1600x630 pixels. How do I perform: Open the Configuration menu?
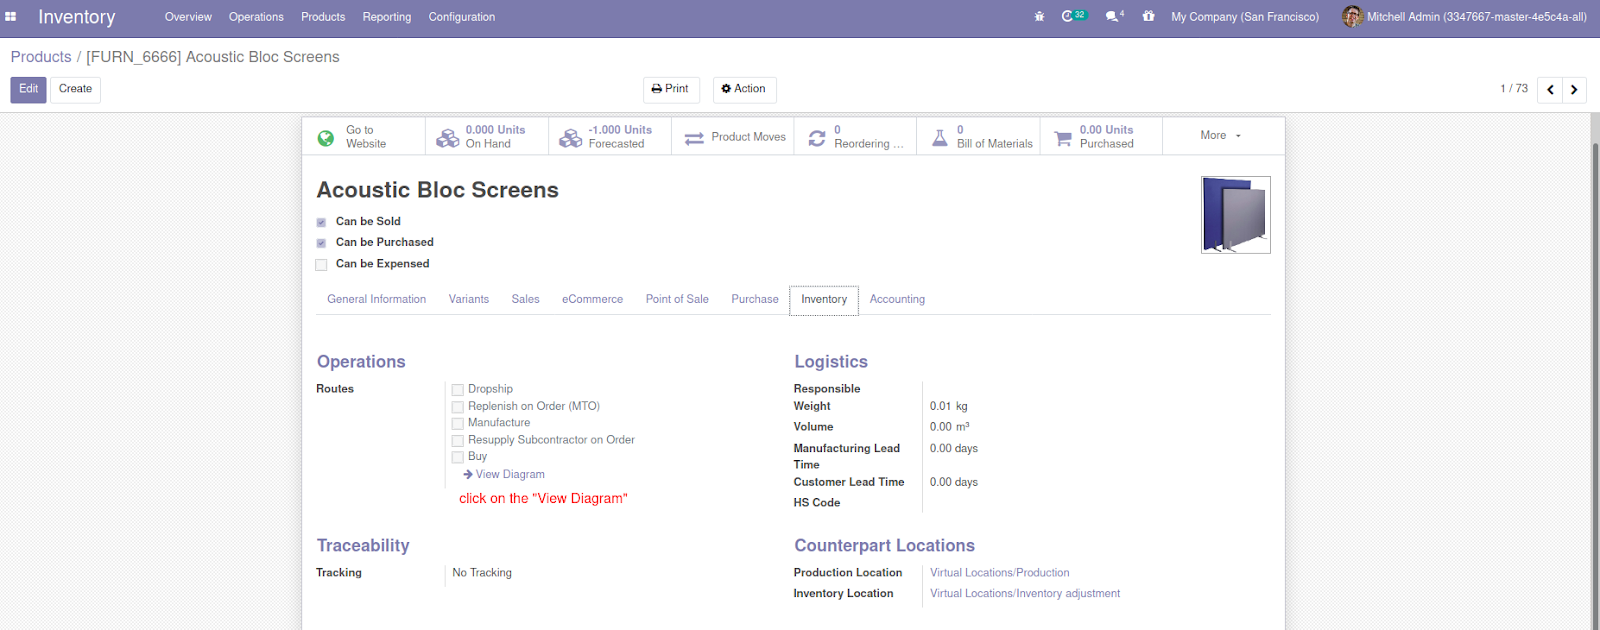tap(462, 17)
